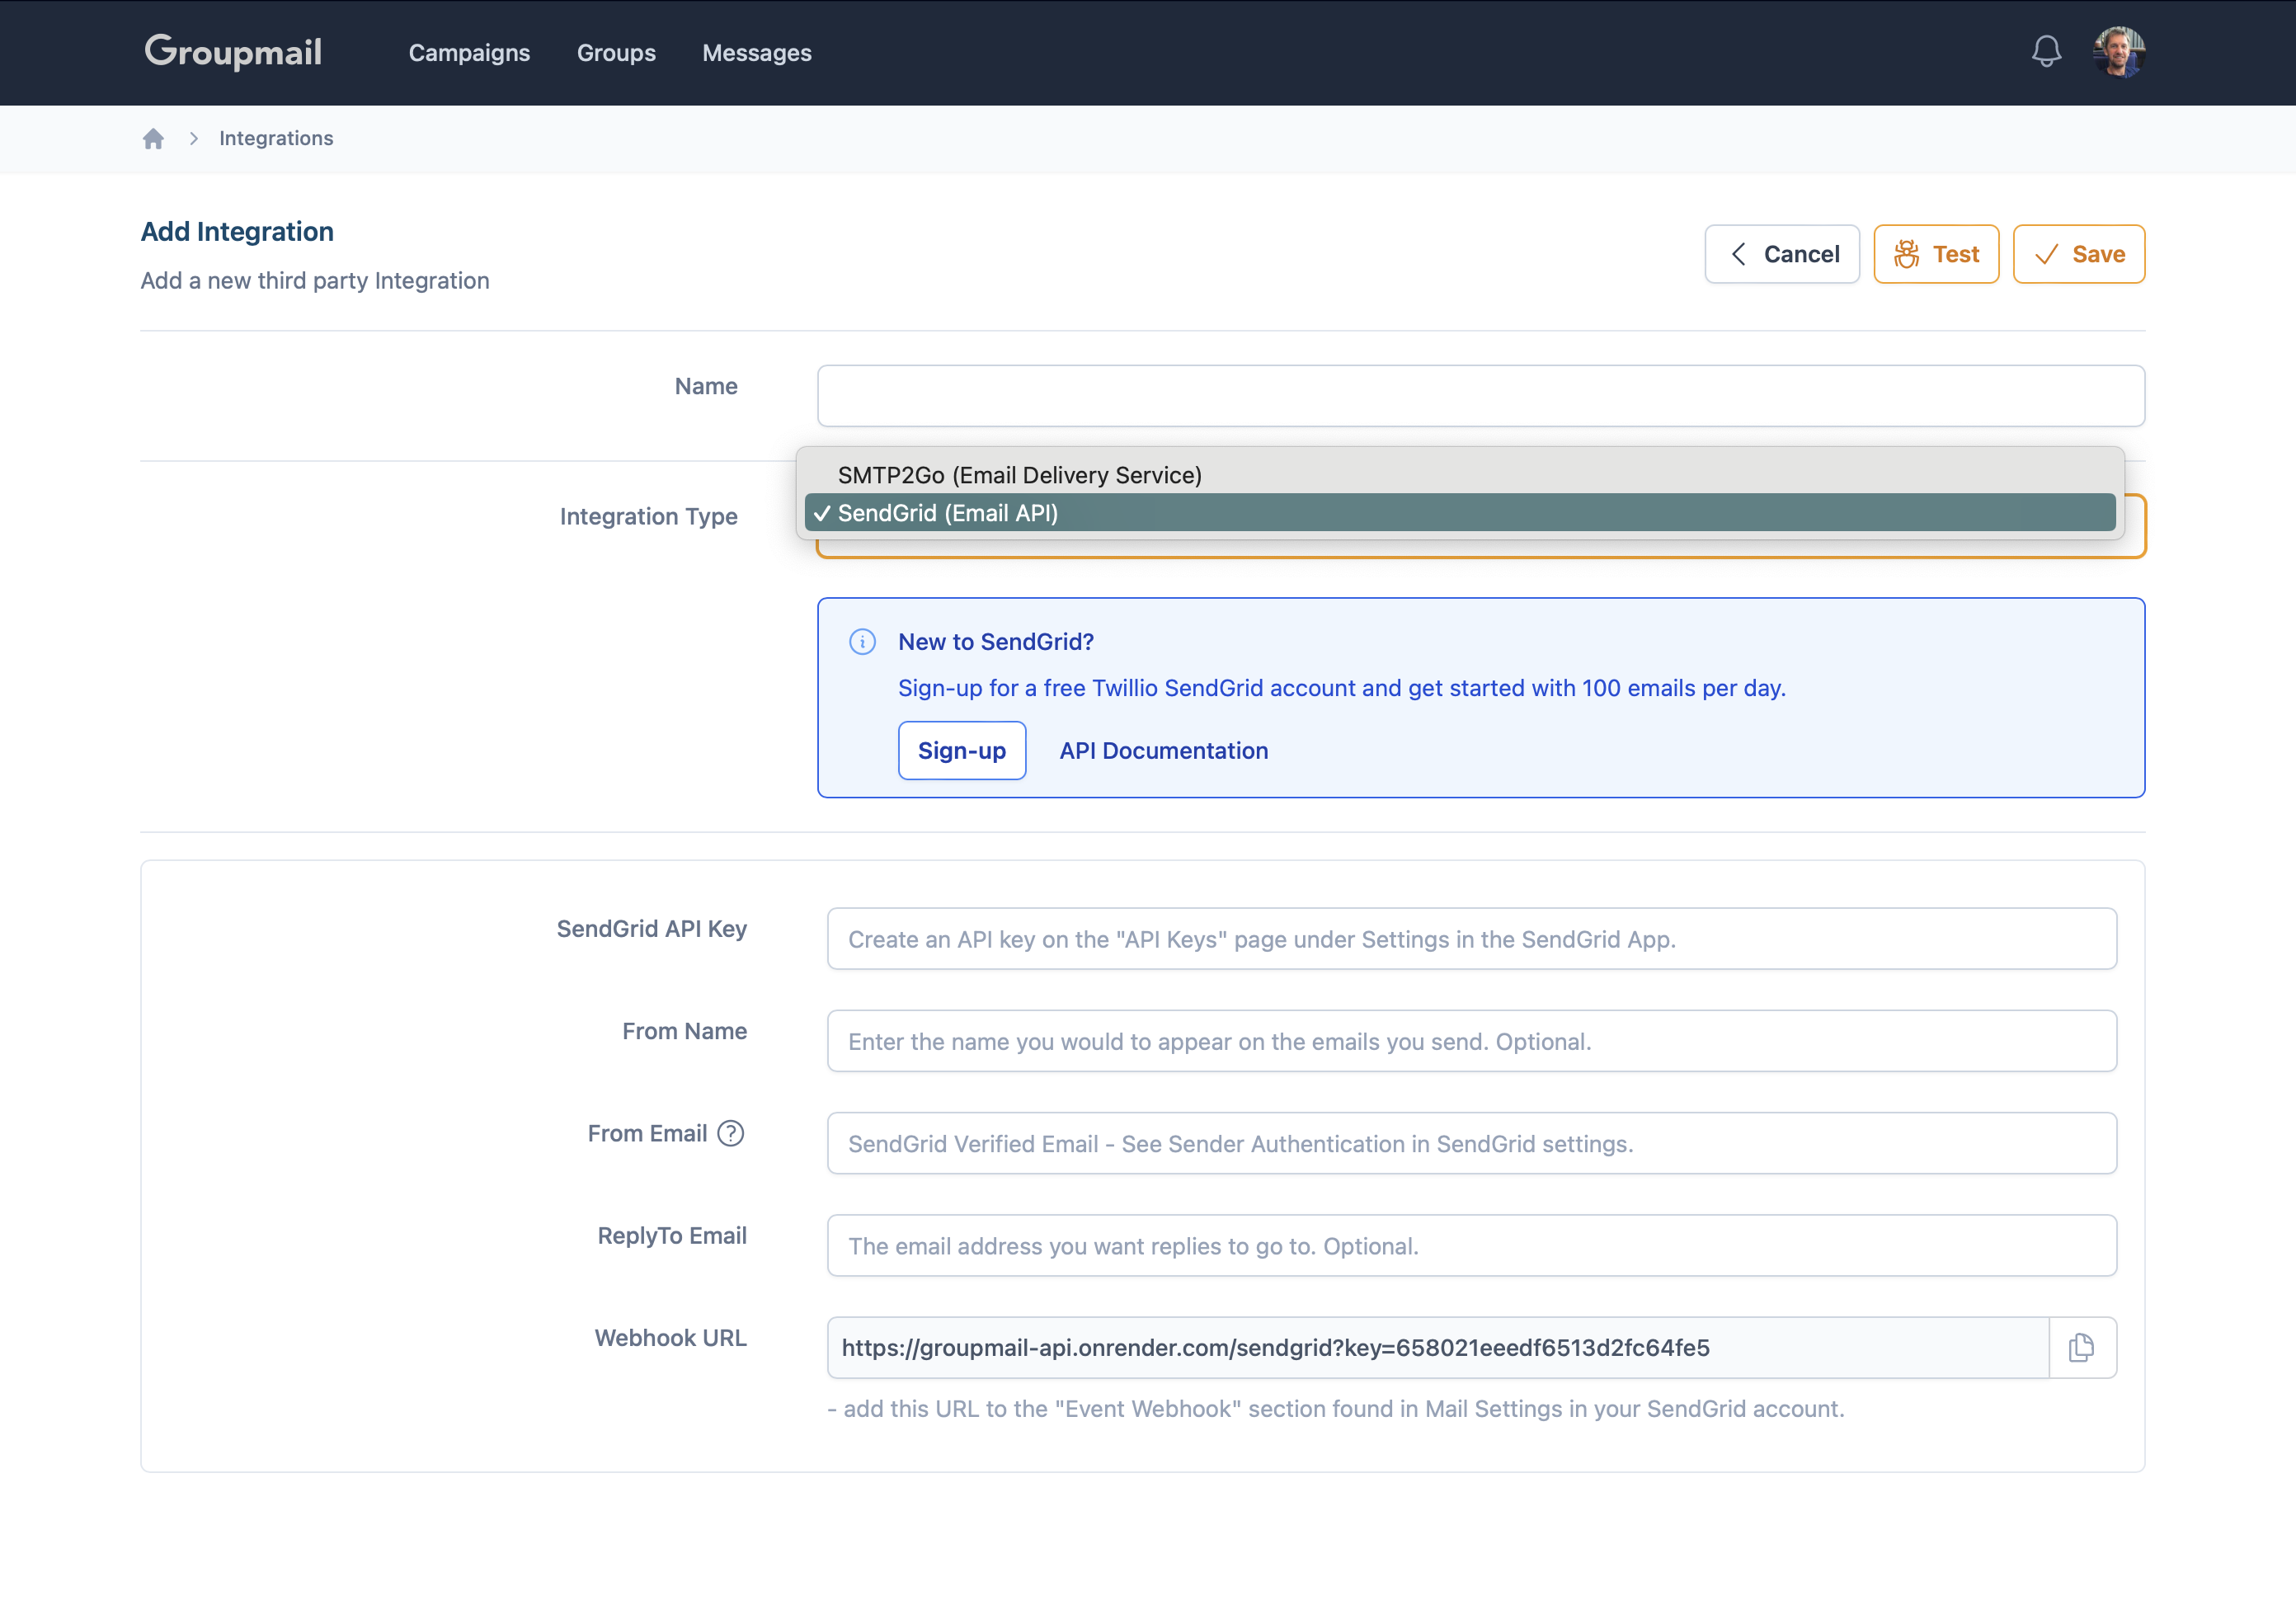
Task: Click the info icon in SendGrid notice
Action: (862, 642)
